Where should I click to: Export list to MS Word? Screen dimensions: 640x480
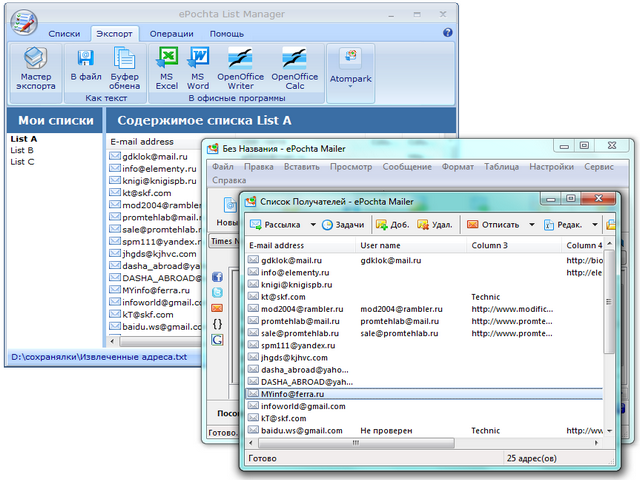198,69
